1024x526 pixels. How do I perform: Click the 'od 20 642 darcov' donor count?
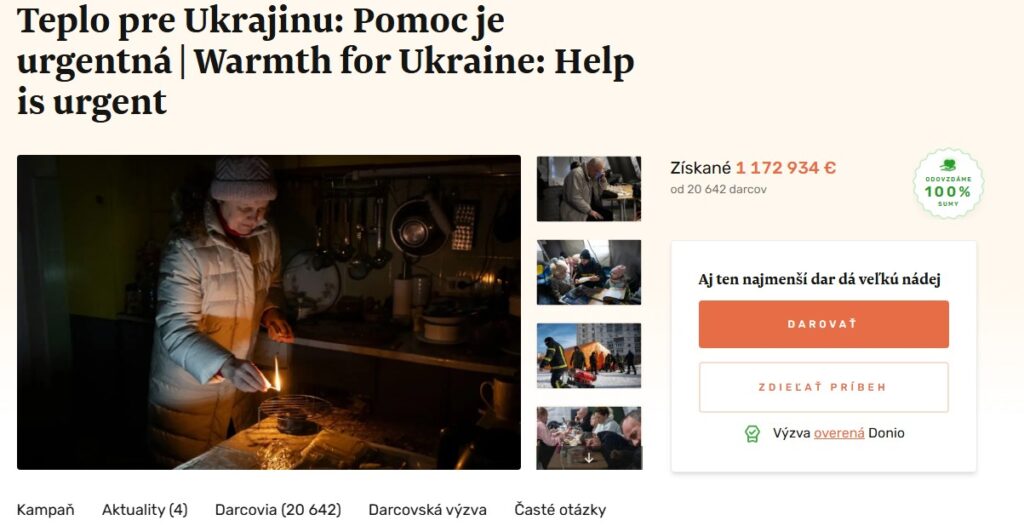coord(718,189)
